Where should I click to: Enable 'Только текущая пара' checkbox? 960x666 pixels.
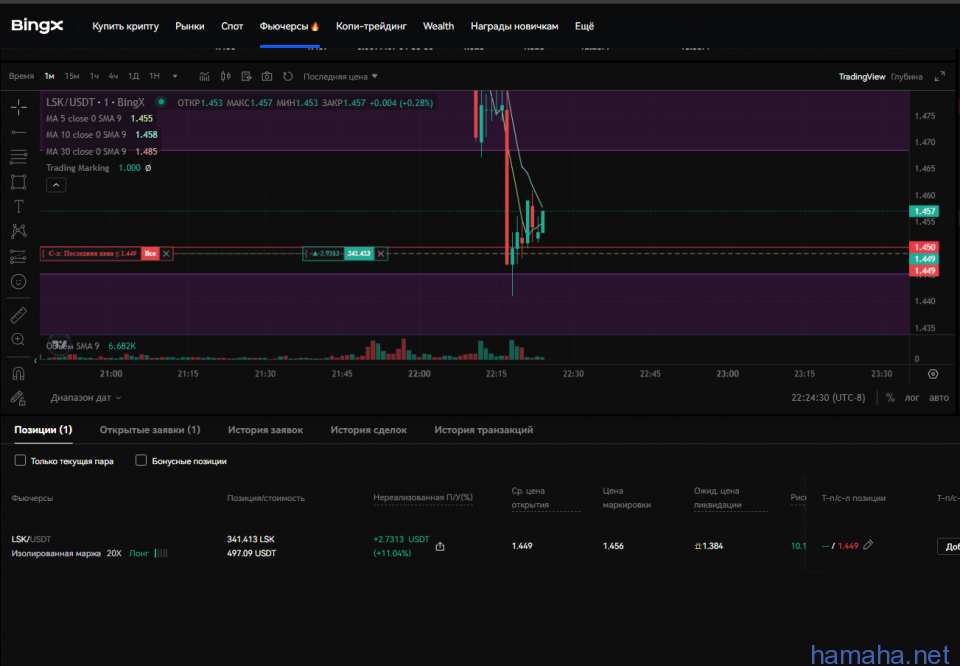coord(20,460)
